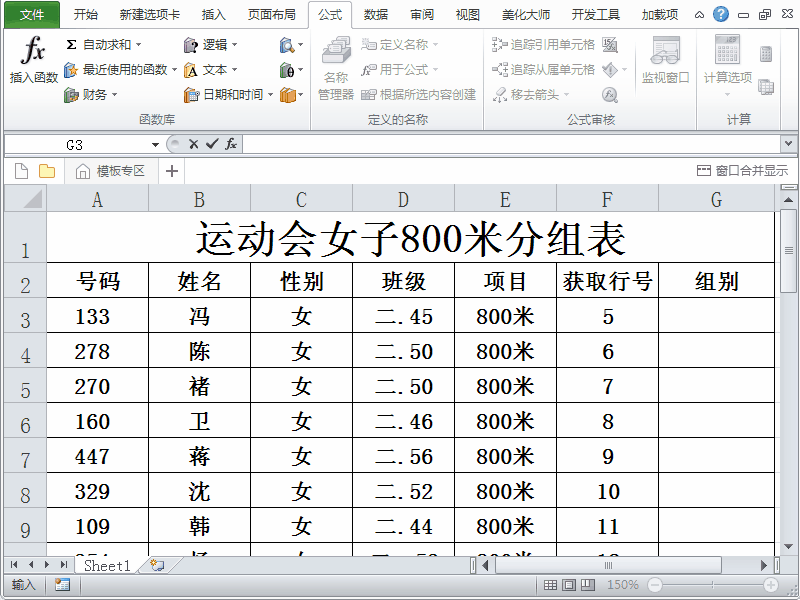Open More Functions book icon
The height and width of the screenshot is (600, 800).
[287, 95]
